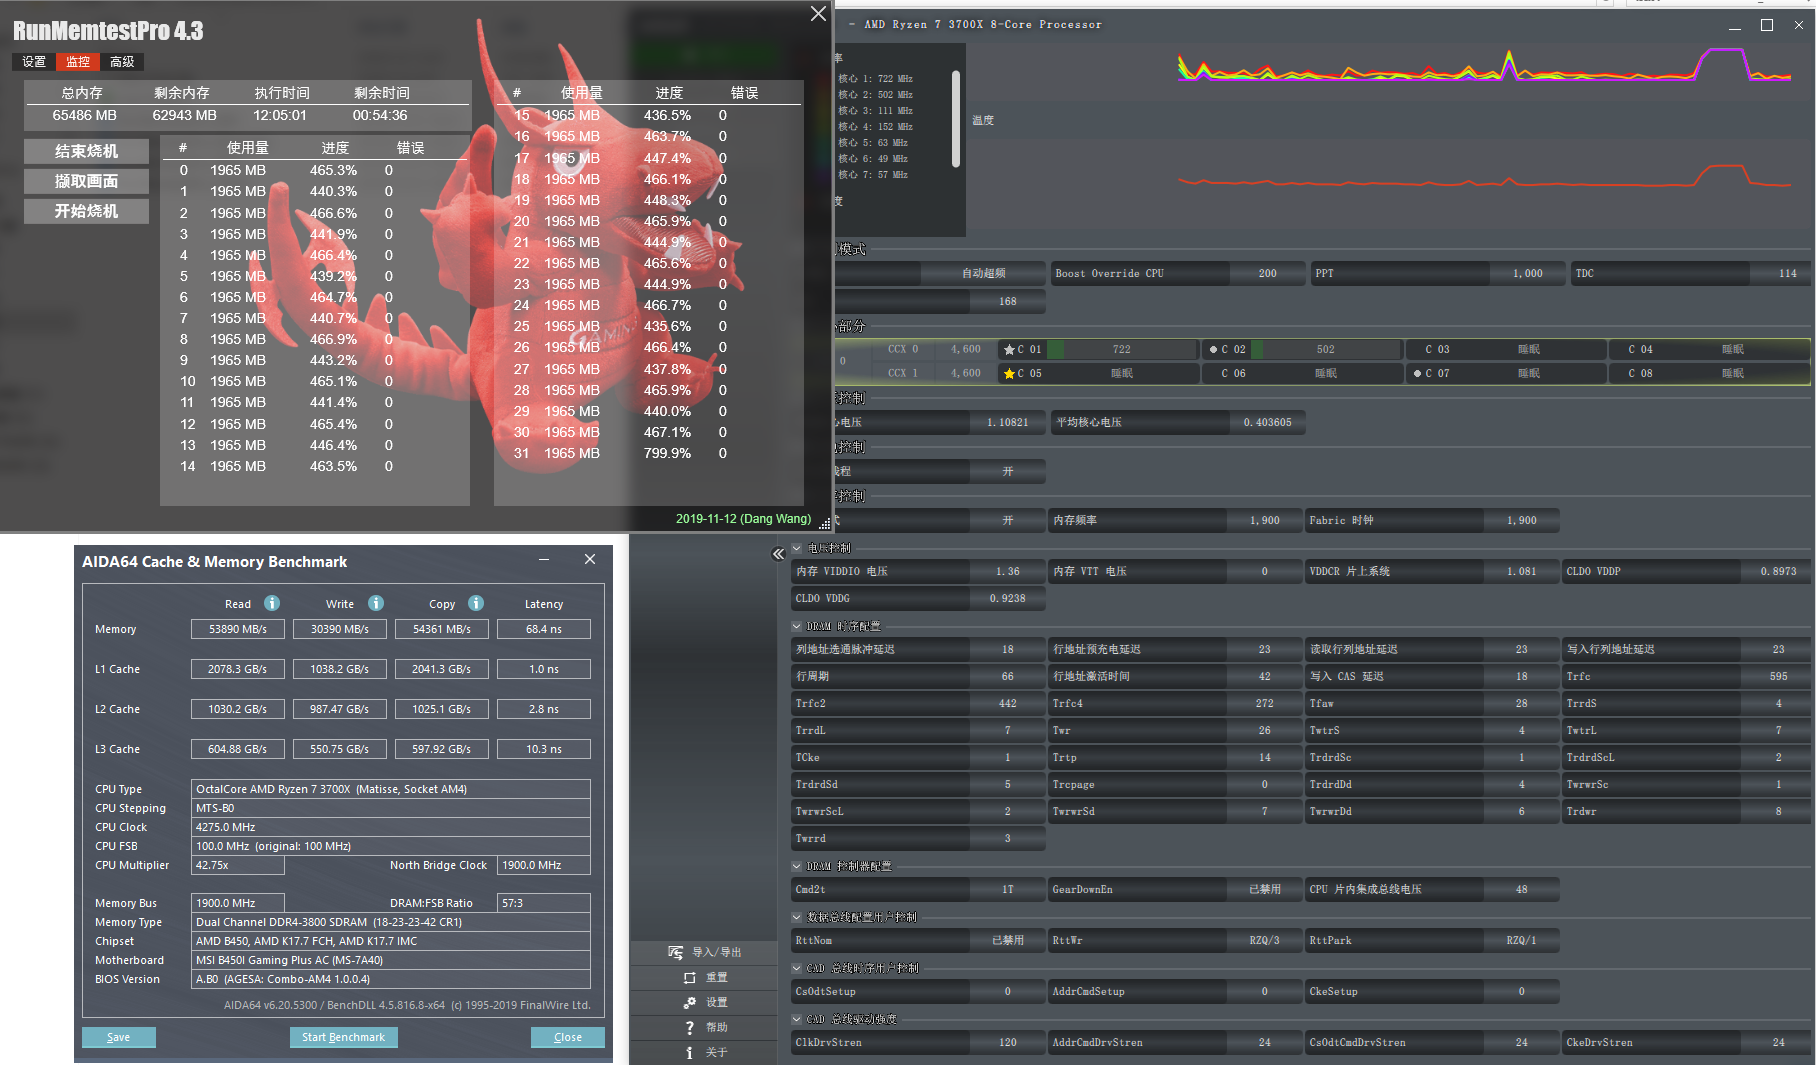Click the RttPark RZQ/1 value

click(x=1521, y=941)
